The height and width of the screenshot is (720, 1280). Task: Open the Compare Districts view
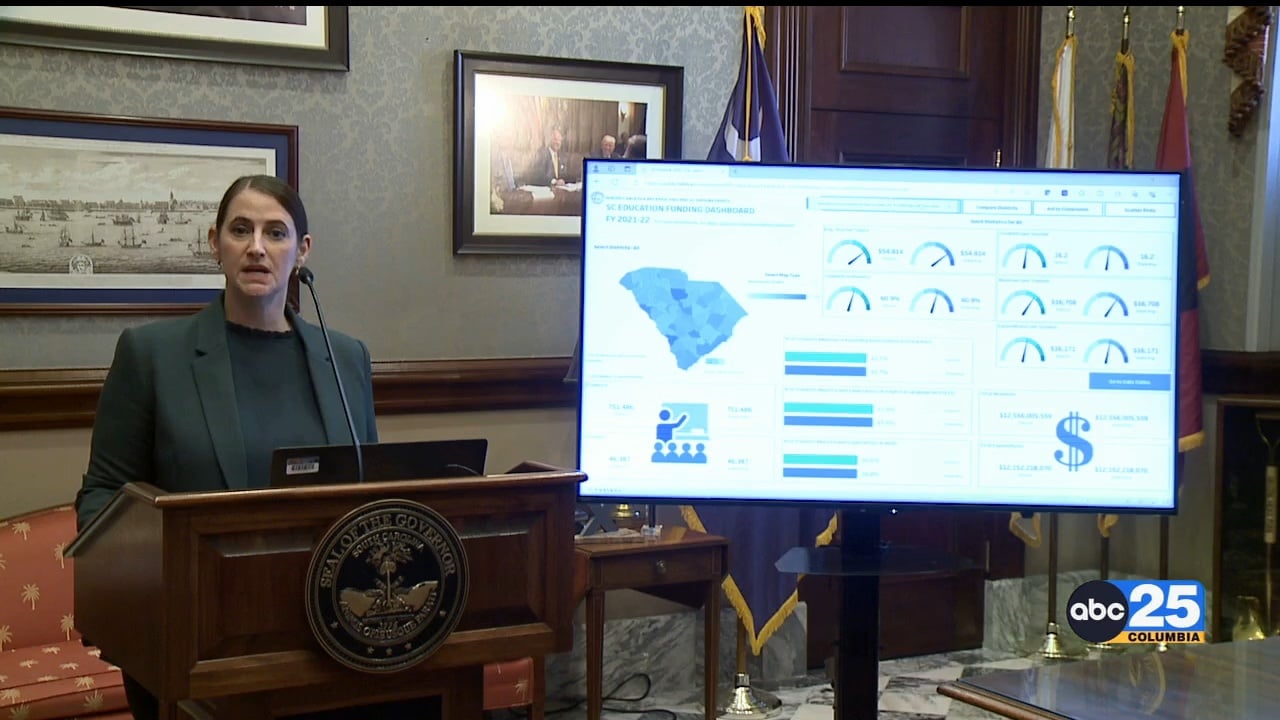(996, 208)
